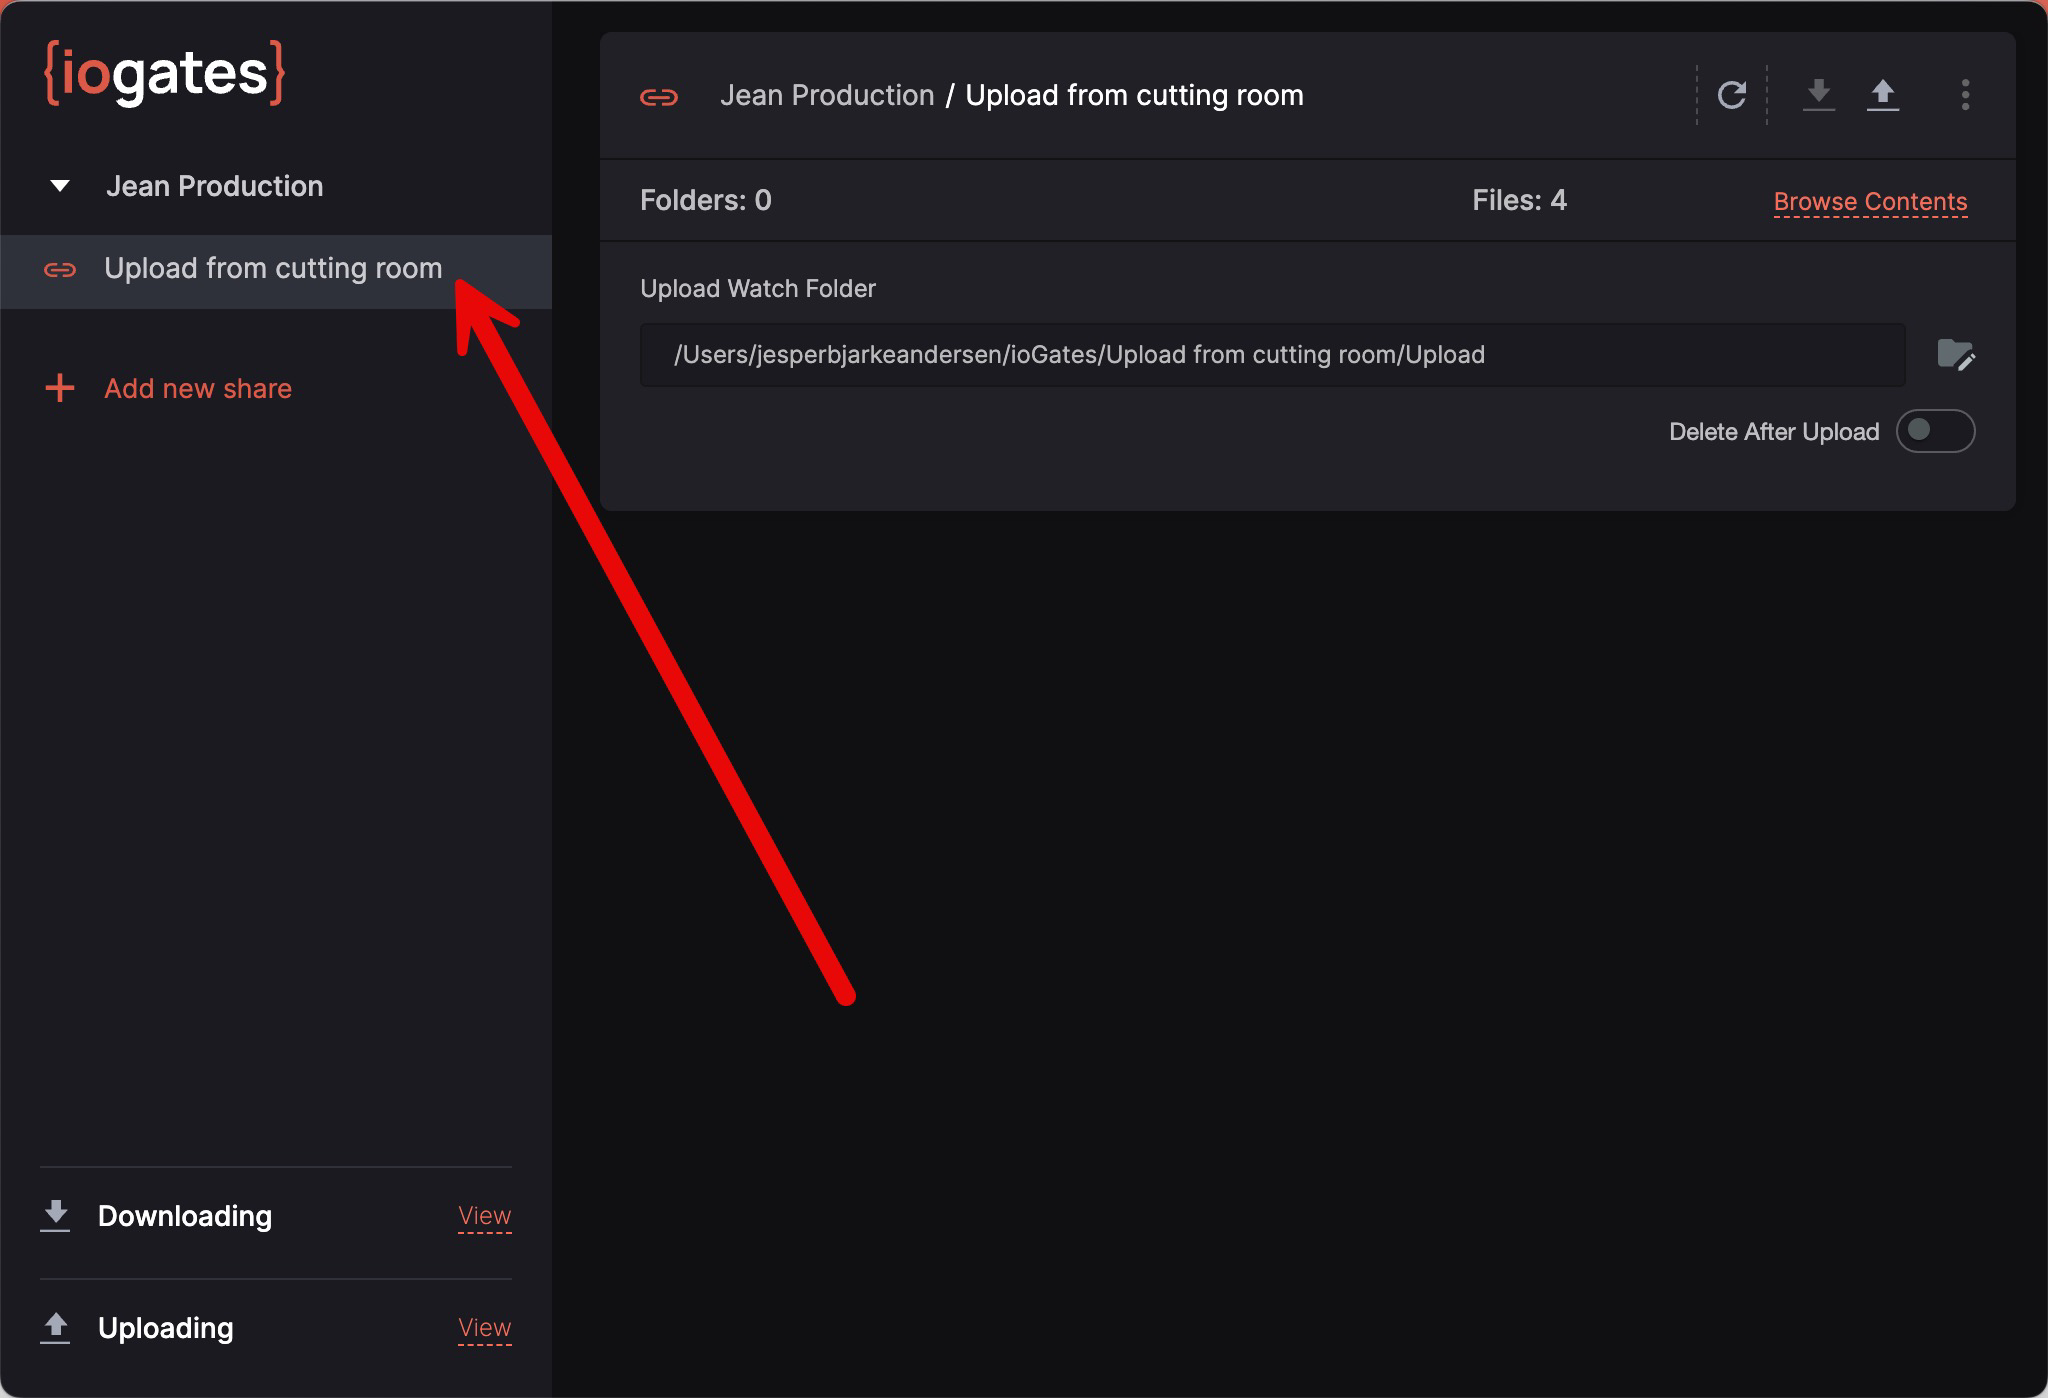Click View link next to Downloading
2048x1398 pixels.
484,1216
